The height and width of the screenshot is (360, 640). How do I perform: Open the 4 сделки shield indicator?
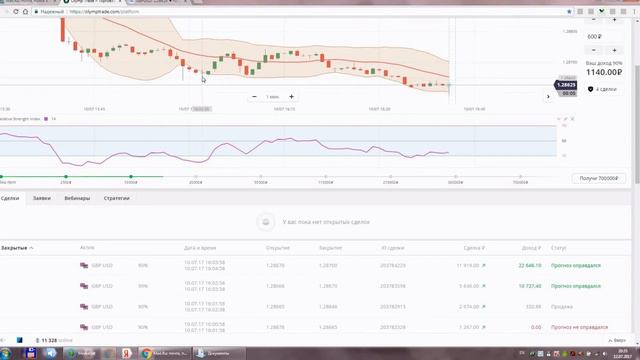602,89
